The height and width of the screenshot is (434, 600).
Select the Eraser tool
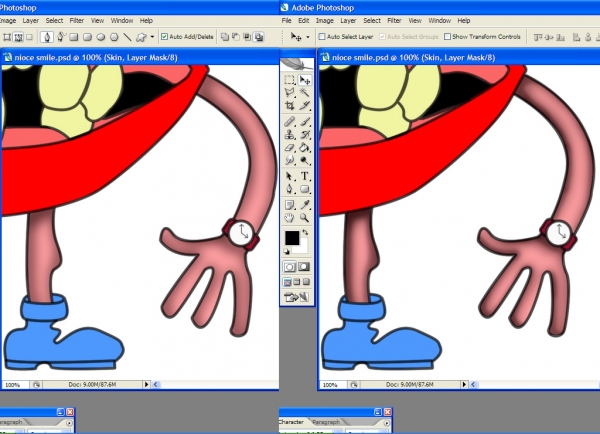click(x=290, y=147)
